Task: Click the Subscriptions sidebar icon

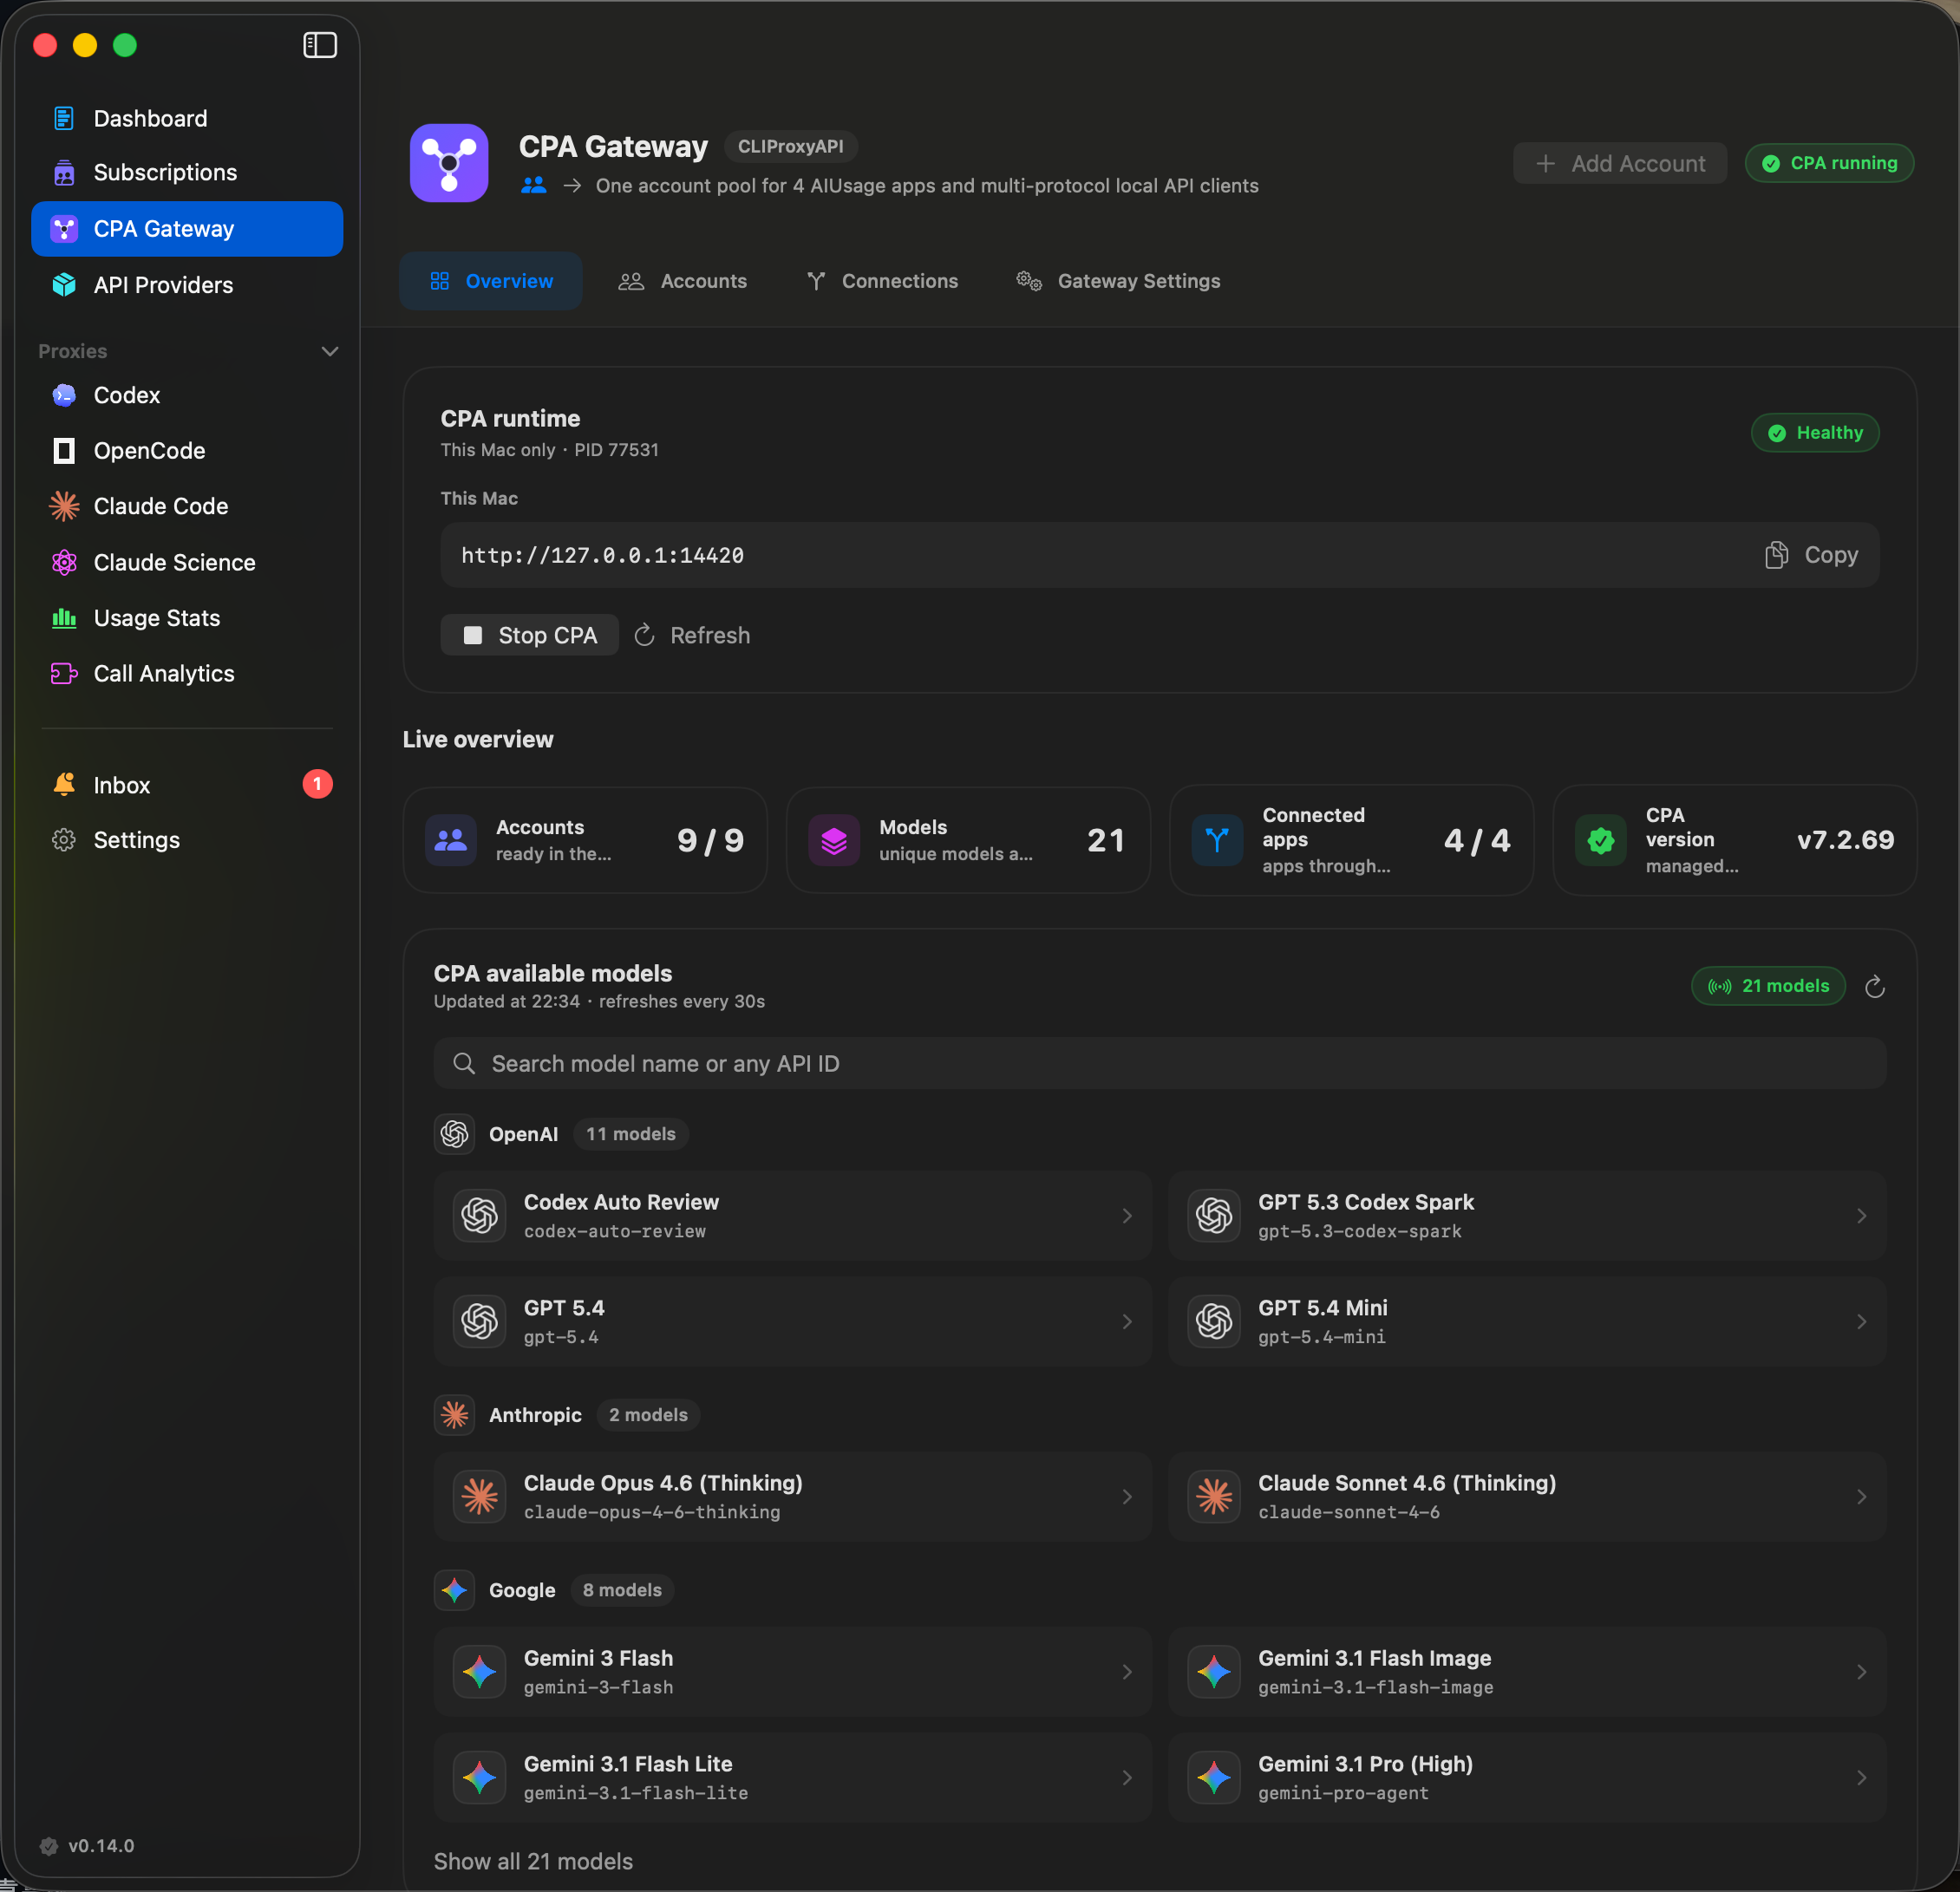Action: coord(64,173)
